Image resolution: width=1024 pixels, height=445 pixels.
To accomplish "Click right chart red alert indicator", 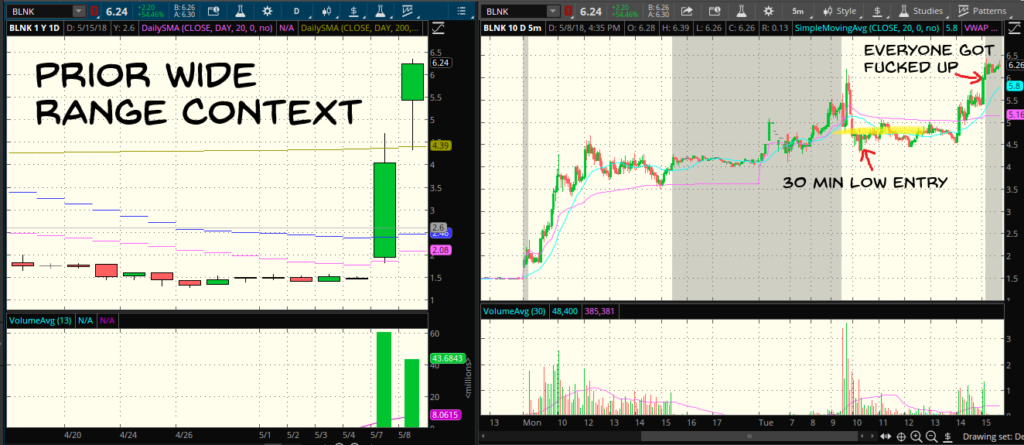I will (x=569, y=11).
